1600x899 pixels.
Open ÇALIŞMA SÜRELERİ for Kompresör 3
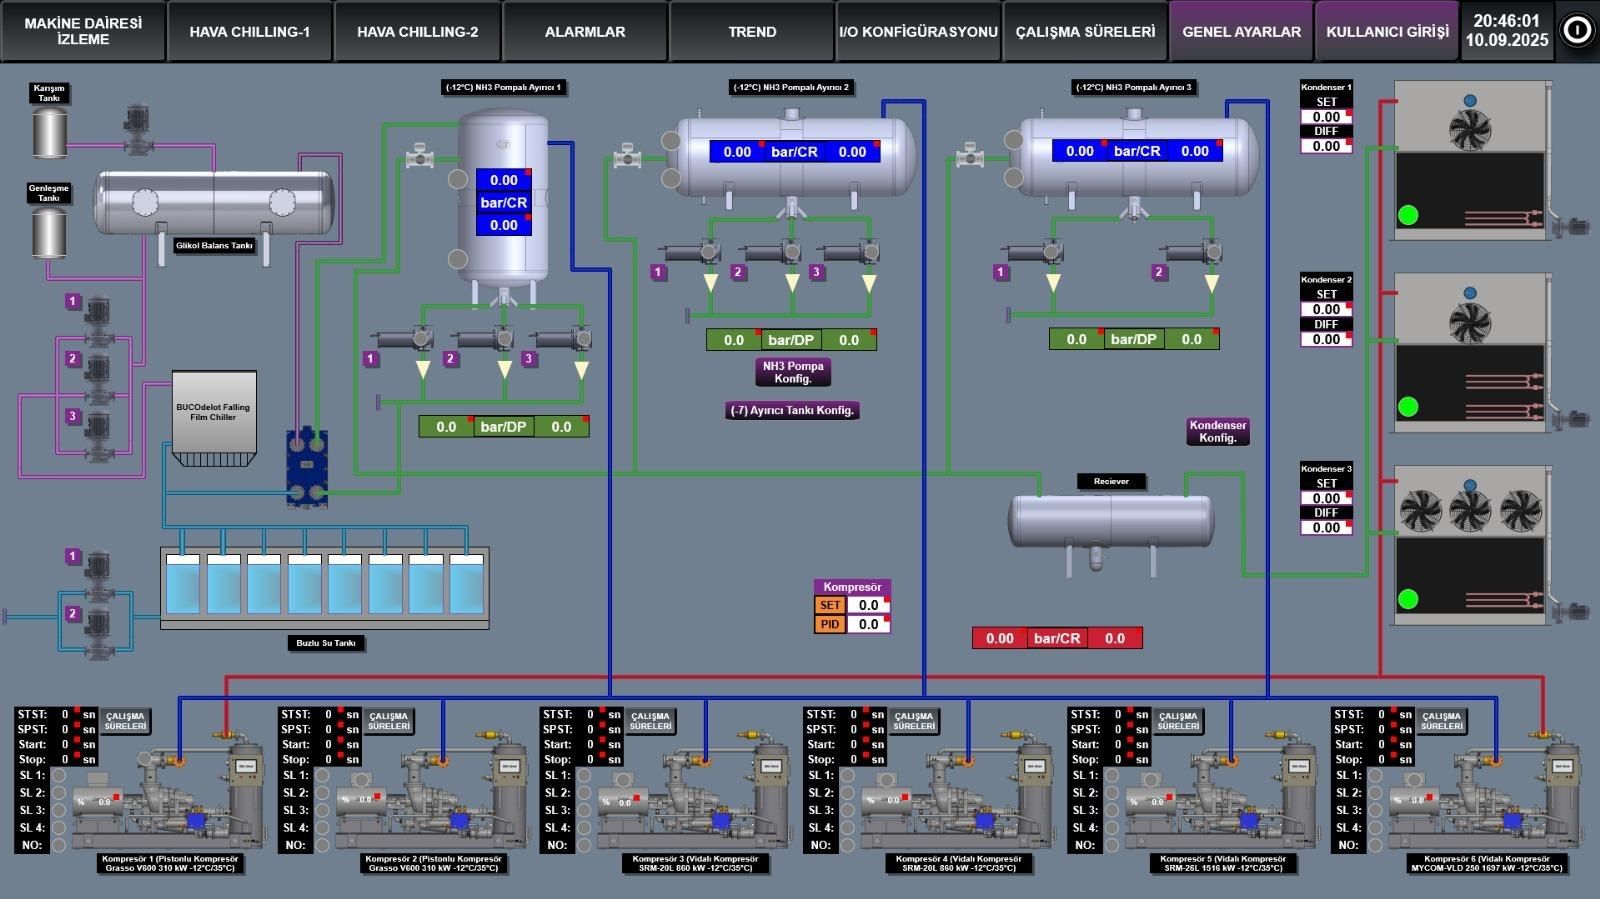point(650,721)
